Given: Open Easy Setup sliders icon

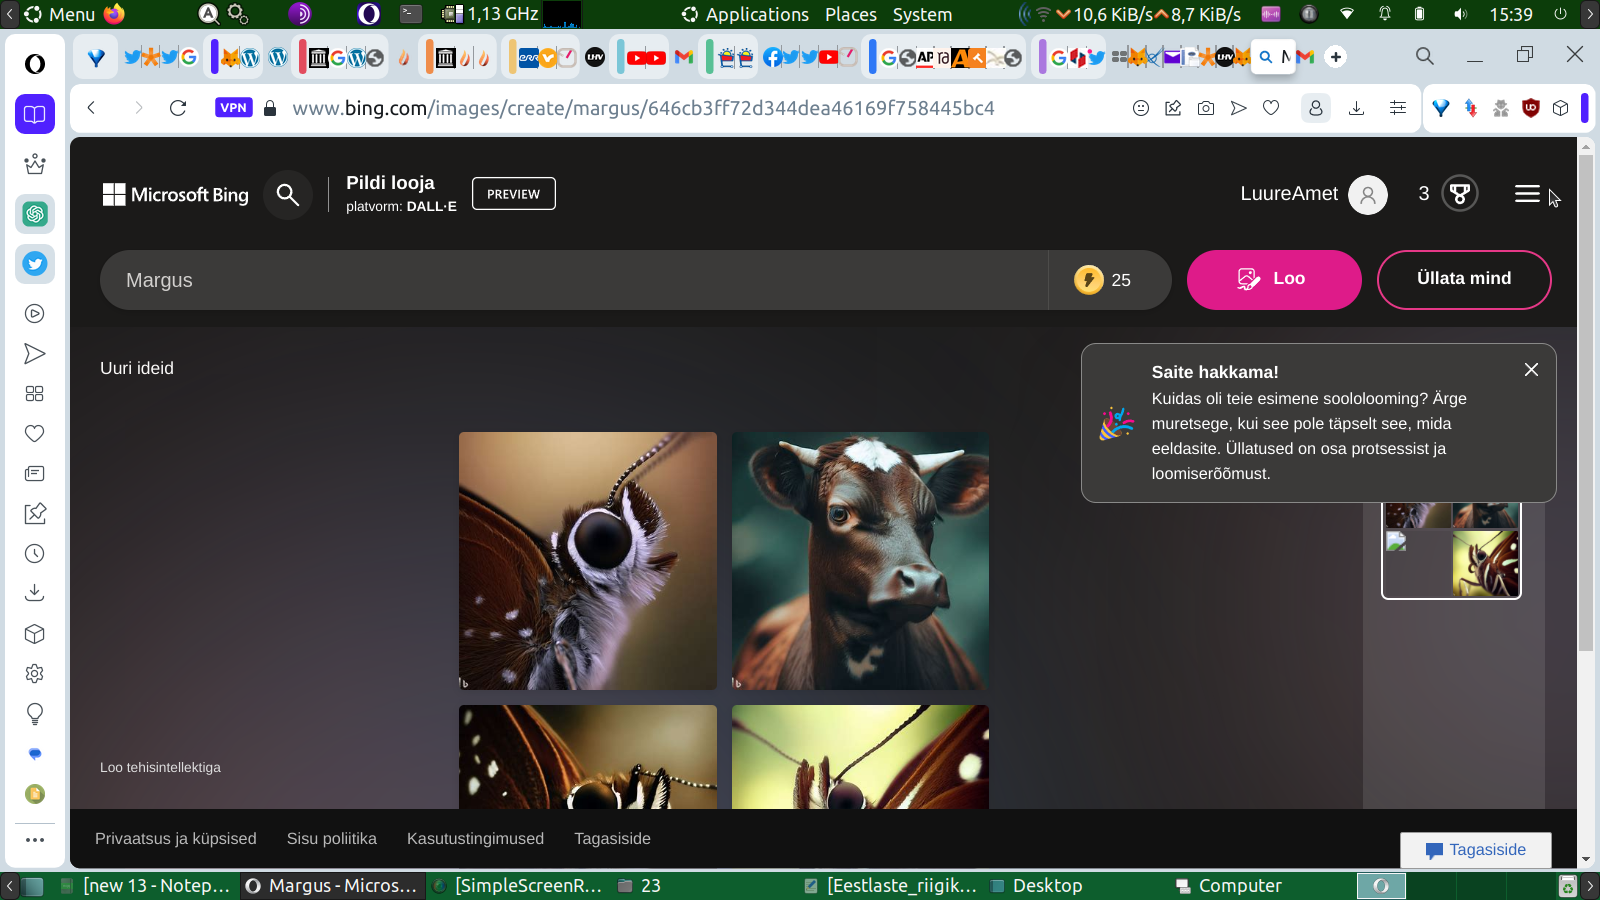Looking at the screenshot, I should (1398, 108).
